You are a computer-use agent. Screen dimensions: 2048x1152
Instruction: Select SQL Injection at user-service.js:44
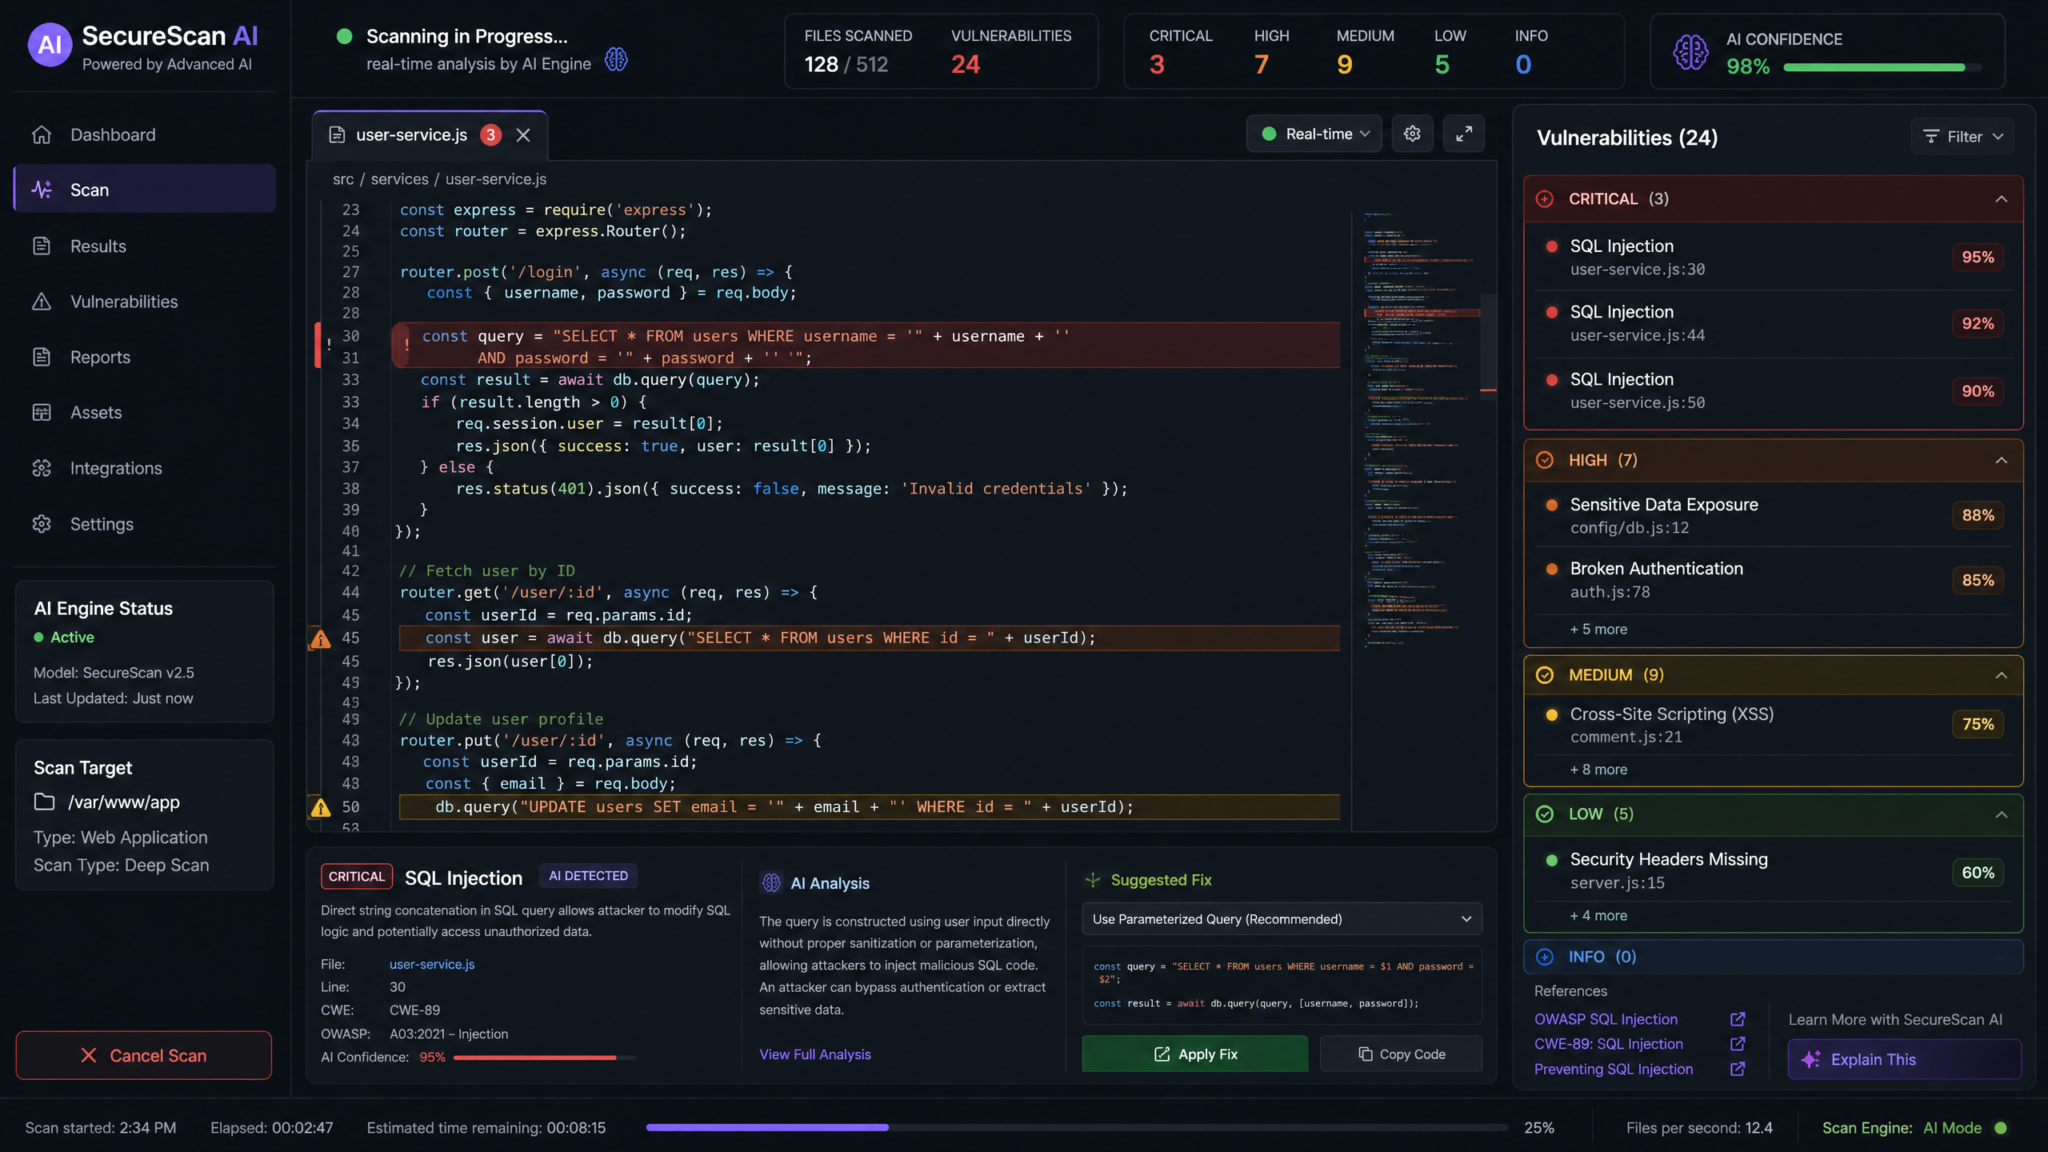point(1773,323)
